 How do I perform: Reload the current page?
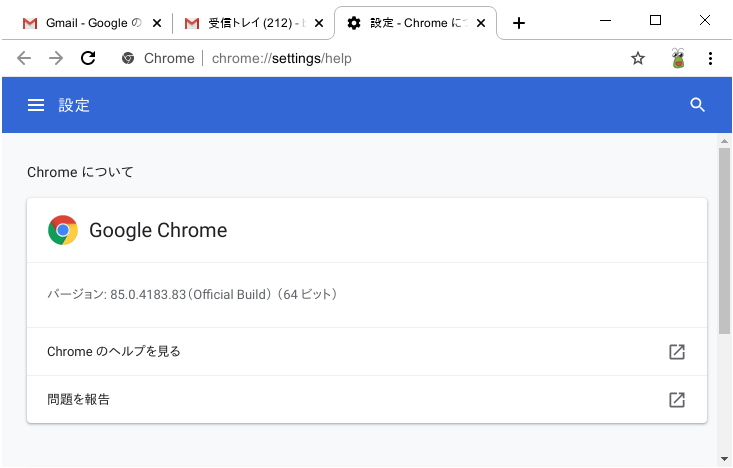point(88,58)
